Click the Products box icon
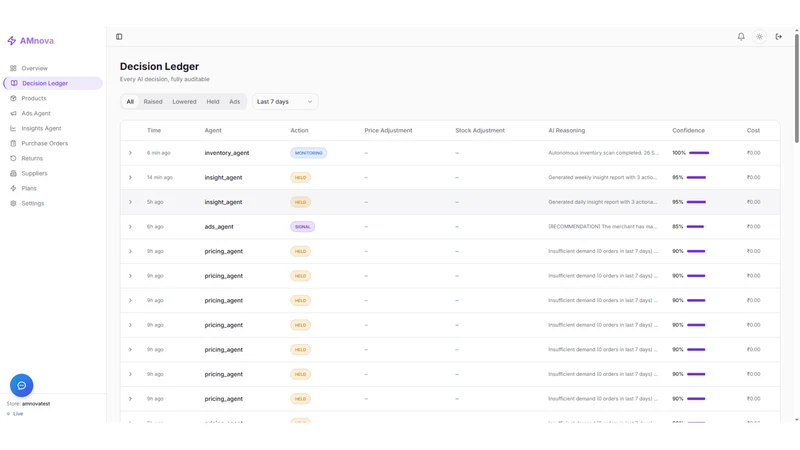Viewport: 800px width, 450px height. point(13,98)
